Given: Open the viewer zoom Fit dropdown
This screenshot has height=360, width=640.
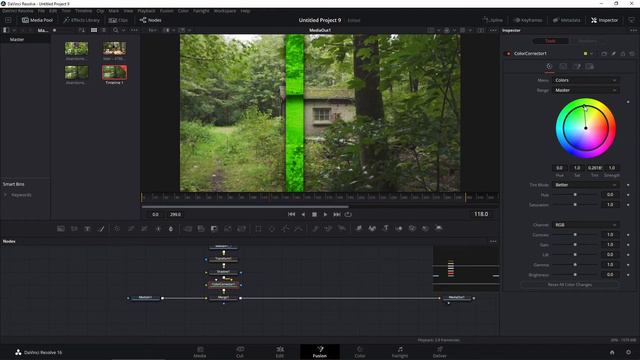Looking at the screenshot, I should pyautogui.click(x=154, y=30).
